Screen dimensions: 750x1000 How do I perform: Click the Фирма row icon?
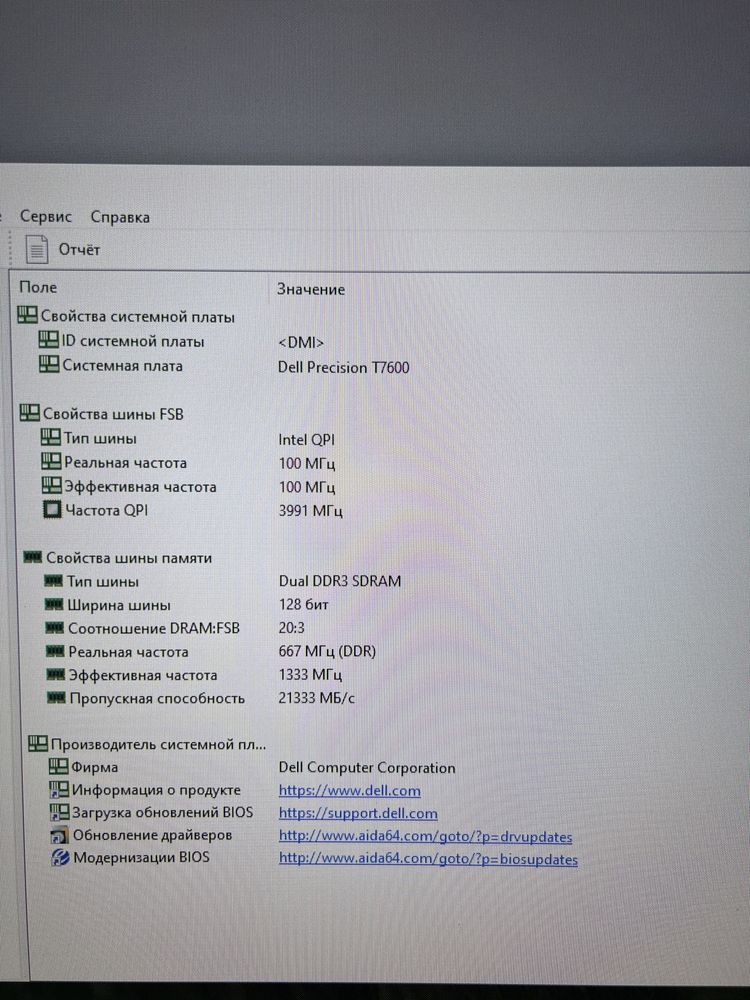click(59, 766)
